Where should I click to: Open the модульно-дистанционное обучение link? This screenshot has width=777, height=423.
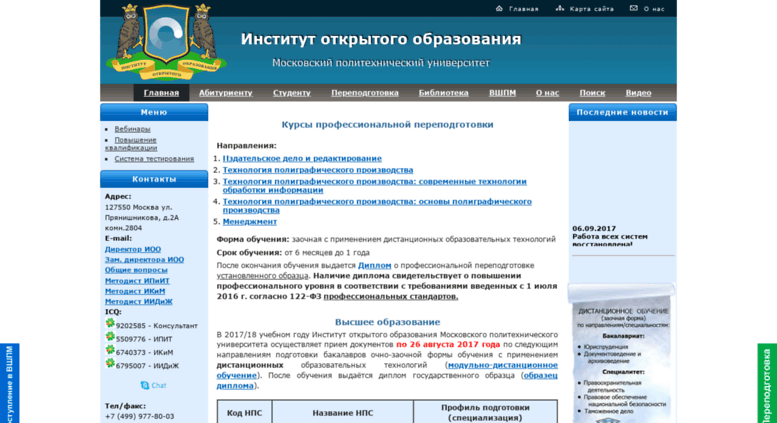387,370
